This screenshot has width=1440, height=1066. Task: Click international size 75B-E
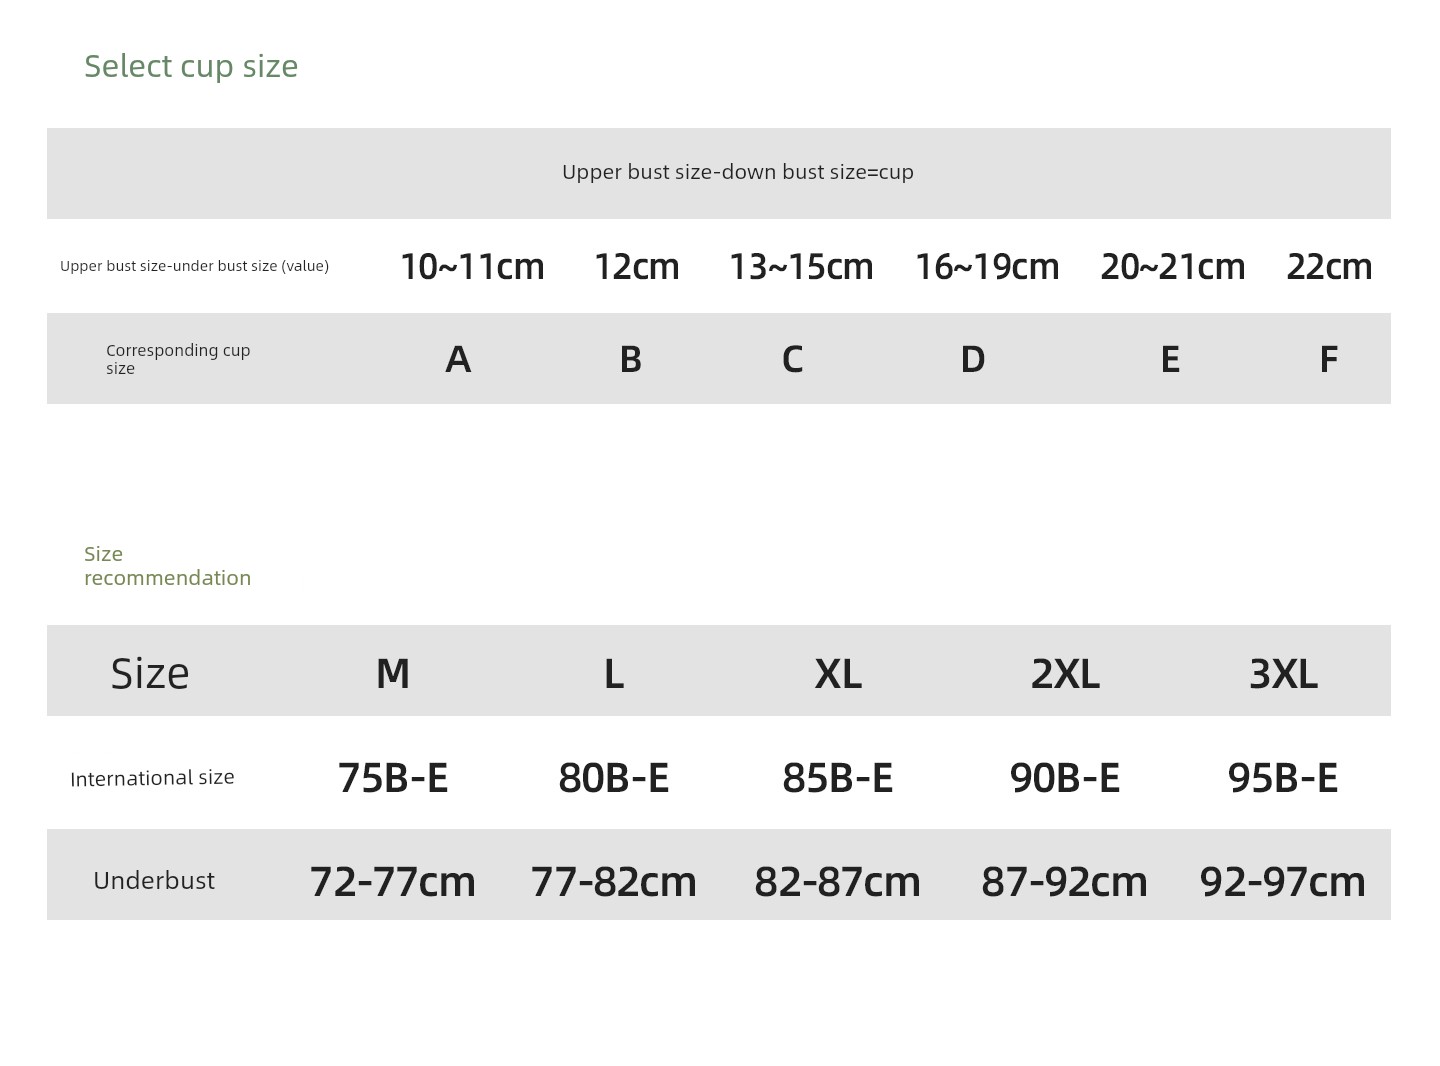393,778
